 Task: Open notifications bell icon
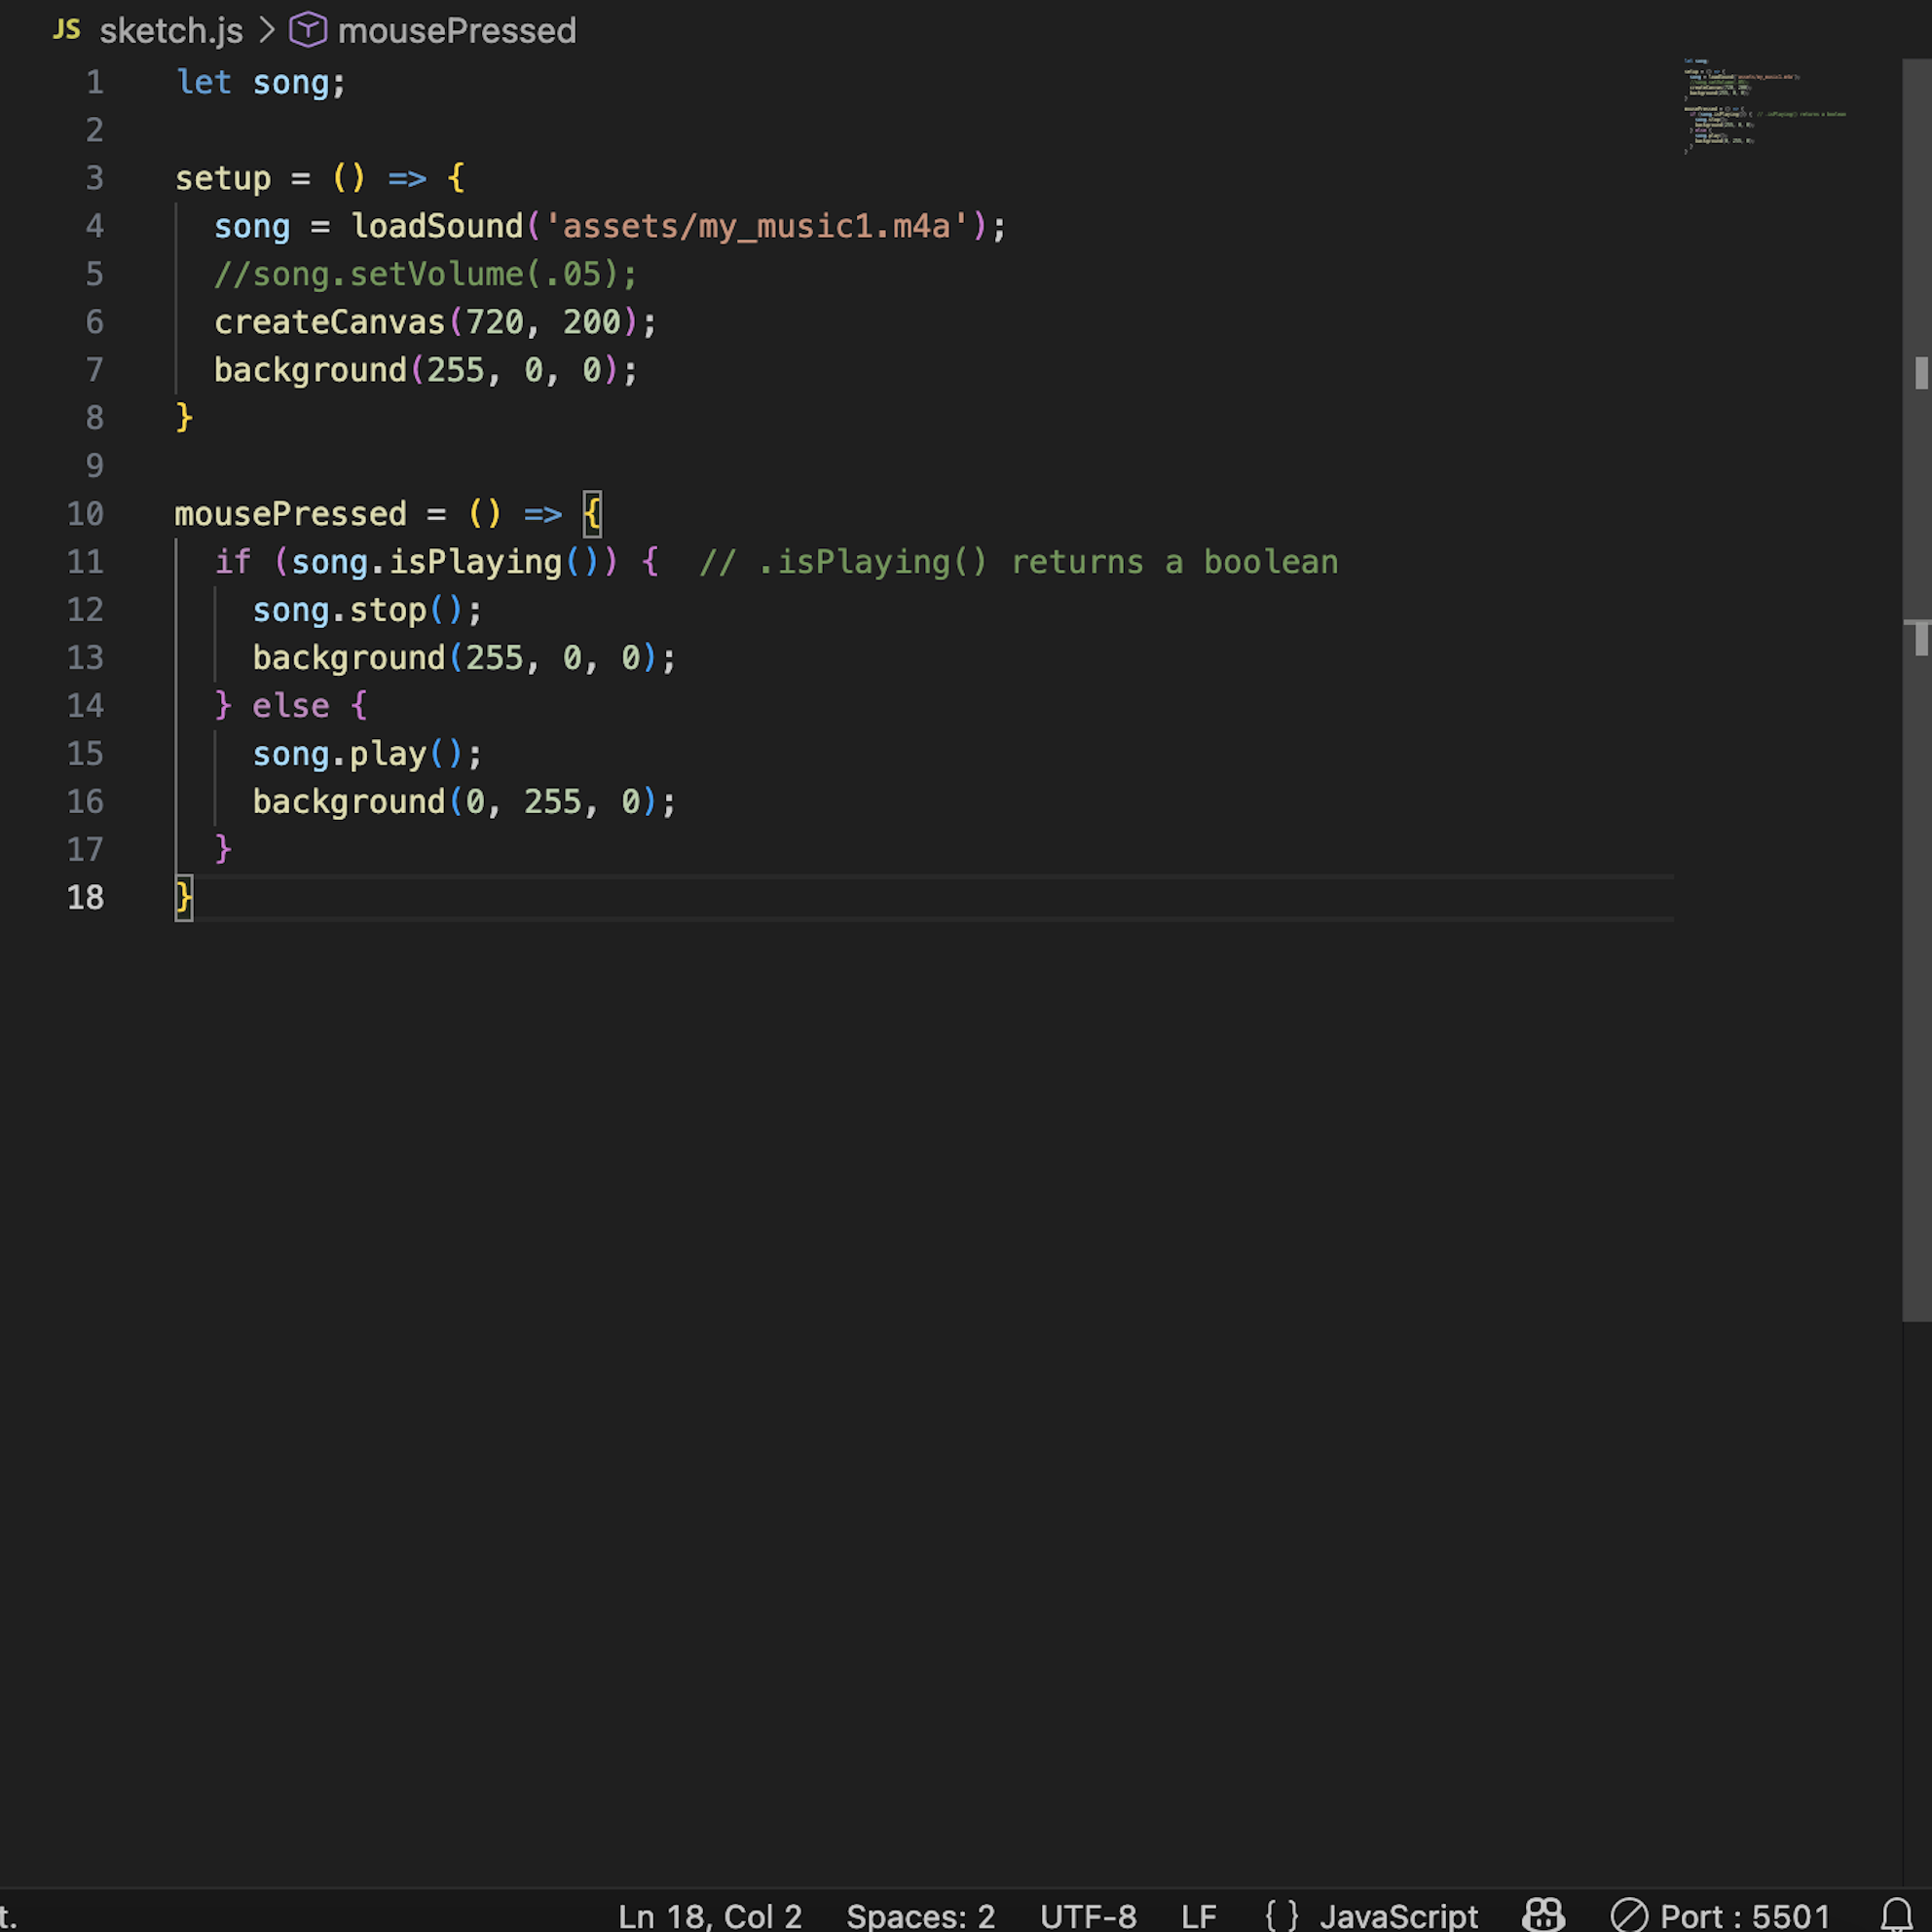tap(1897, 1915)
